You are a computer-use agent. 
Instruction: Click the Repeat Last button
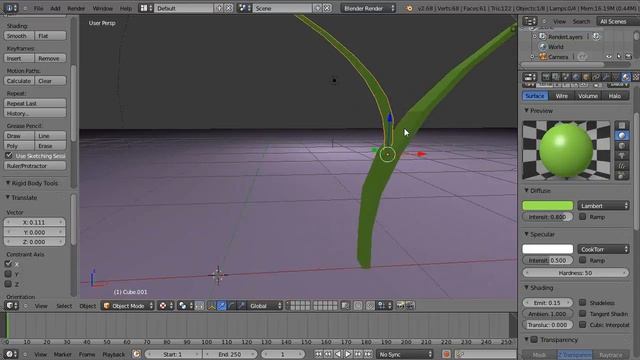pyautogui.click(x=35, y=103)
